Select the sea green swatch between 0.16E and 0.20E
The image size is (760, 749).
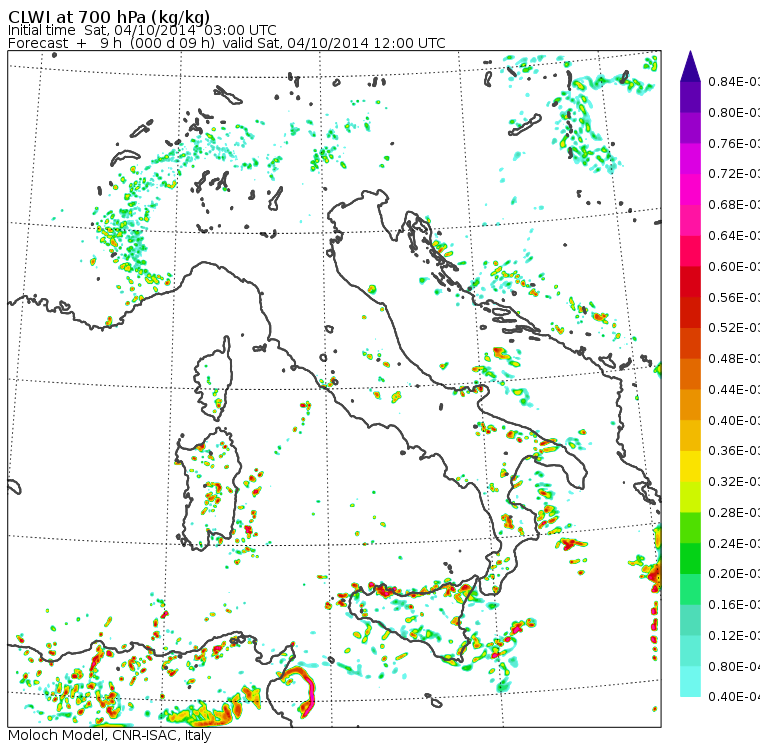pos(690,589)
